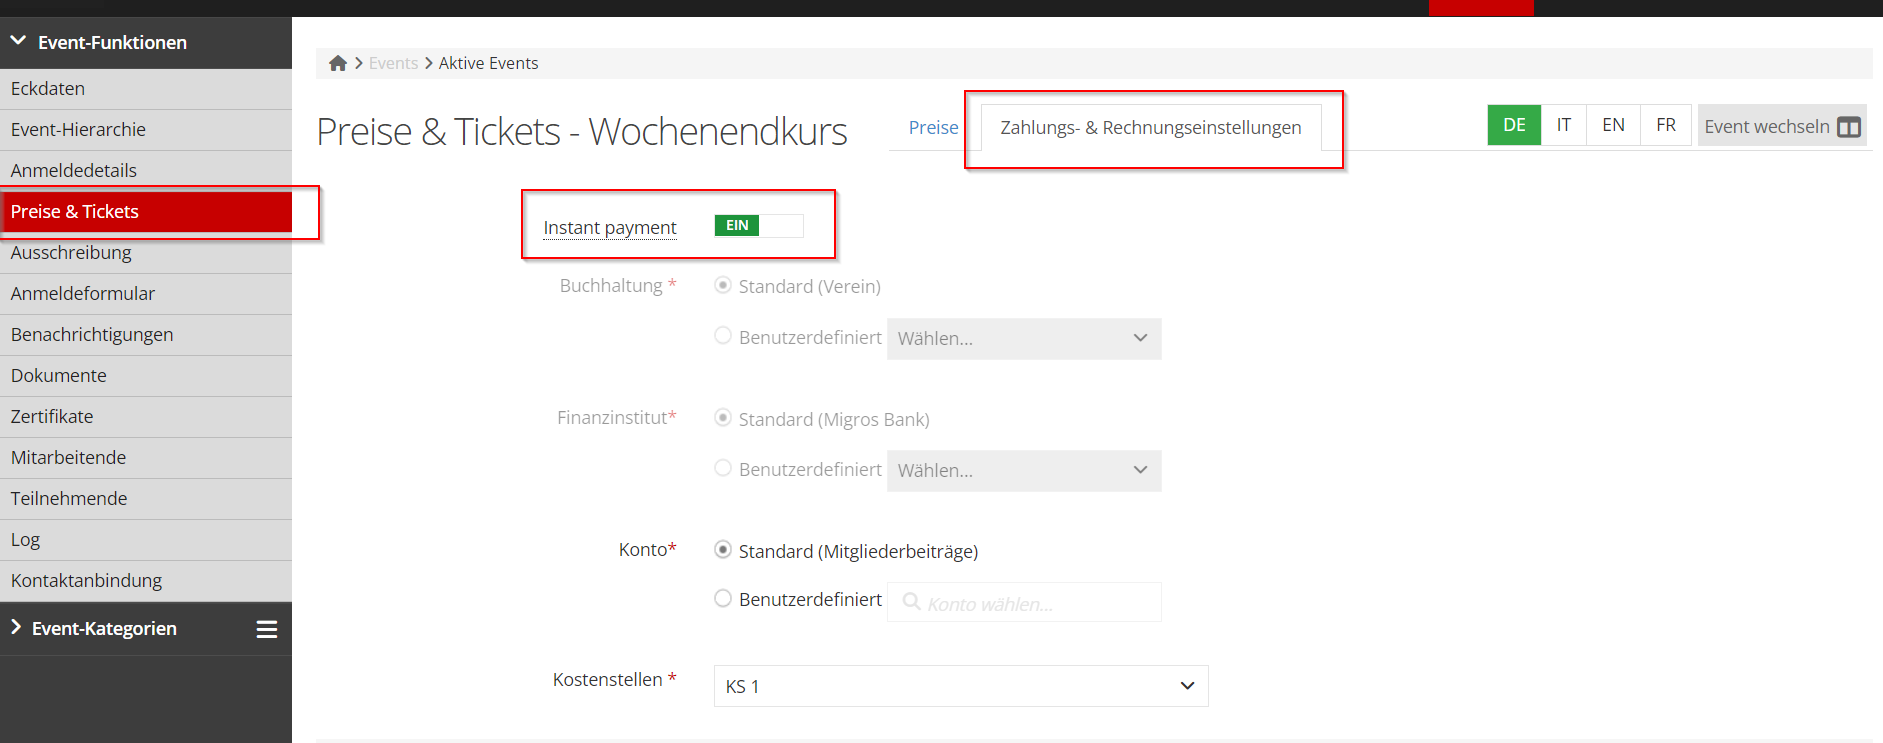Click the Event wechseln button
Image resolution: width=1883 pixels, height=743 pixels.
pyautogui.click(x=1782, y=126)
